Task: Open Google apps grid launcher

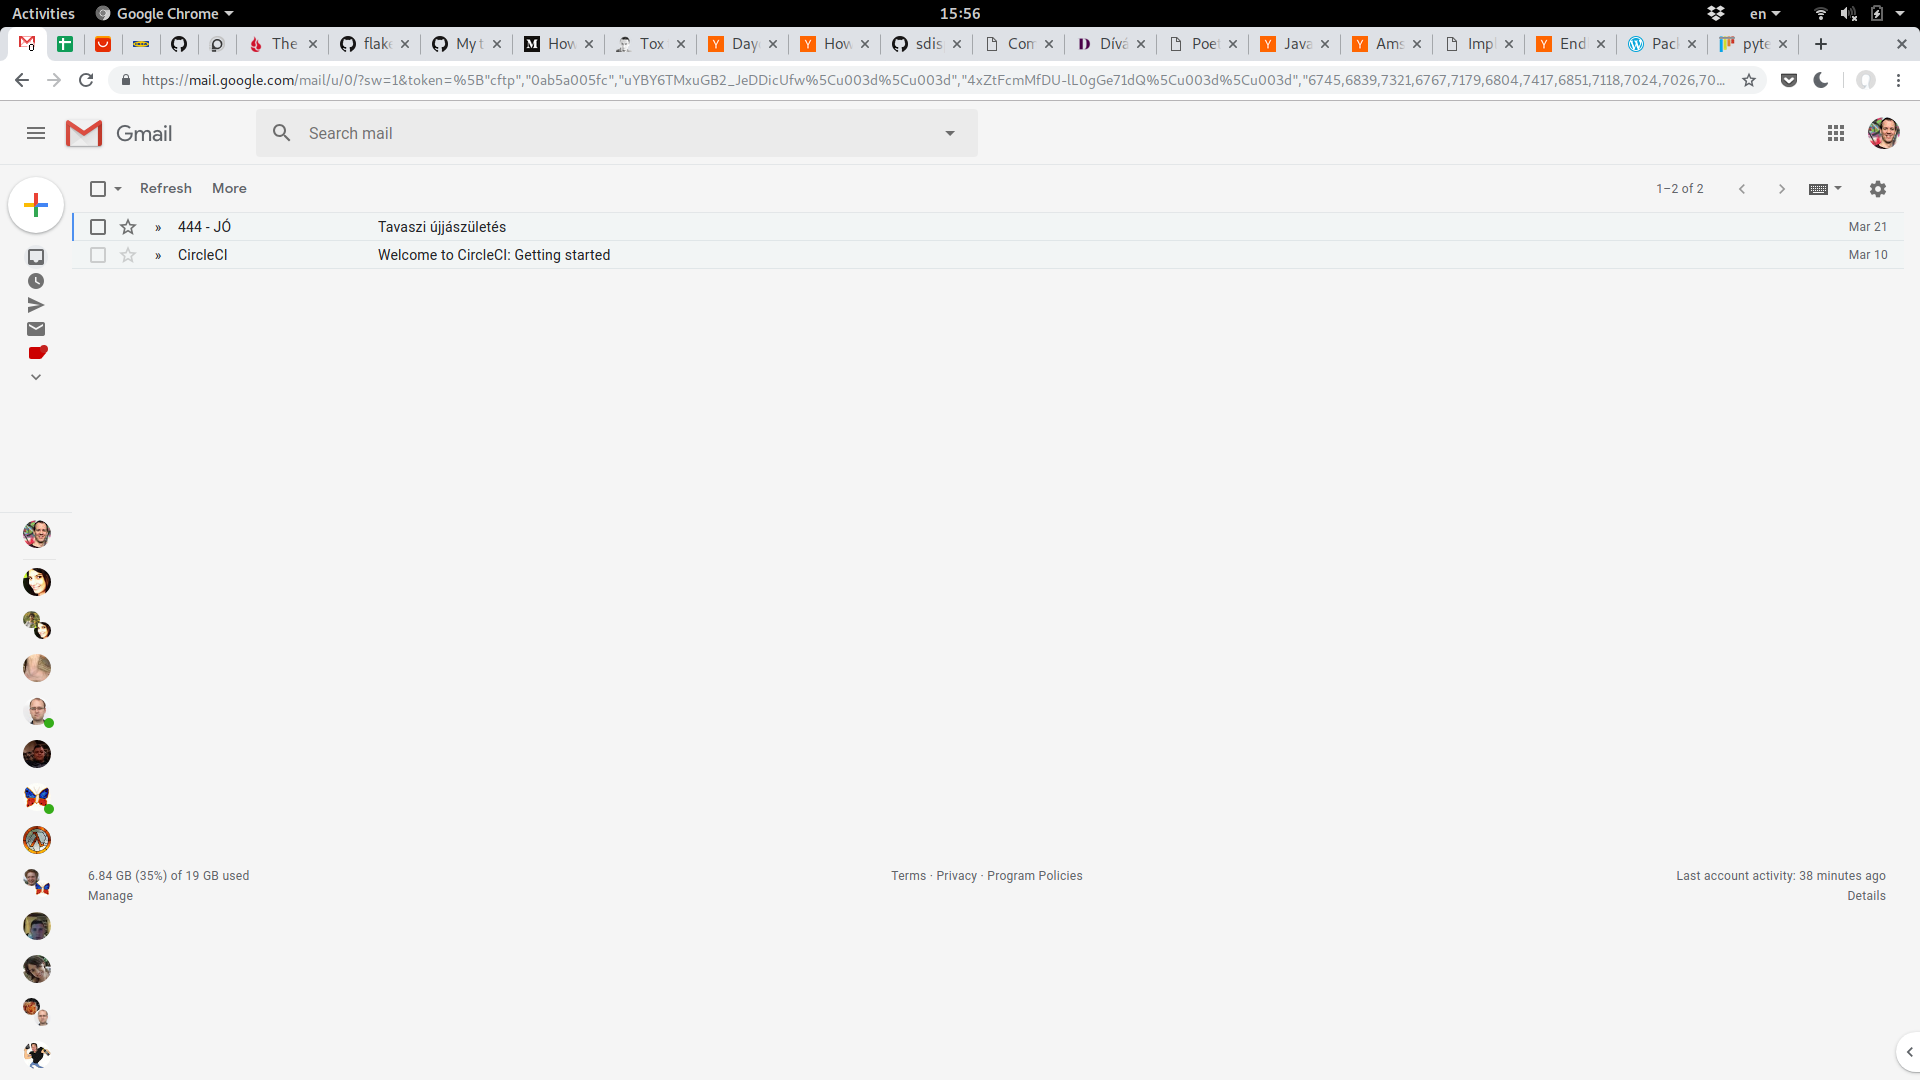Action: coord(1836,133)
